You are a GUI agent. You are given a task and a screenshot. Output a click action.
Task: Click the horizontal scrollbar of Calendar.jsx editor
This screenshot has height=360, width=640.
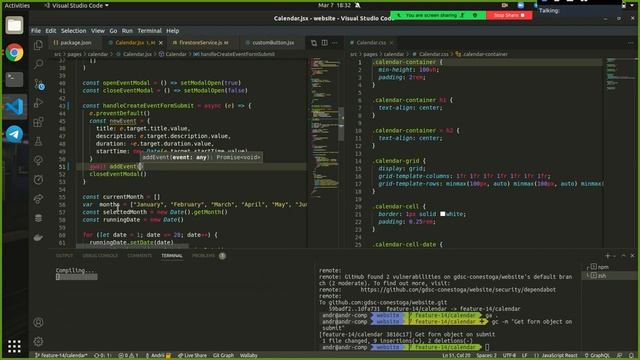tap(132, 246)
